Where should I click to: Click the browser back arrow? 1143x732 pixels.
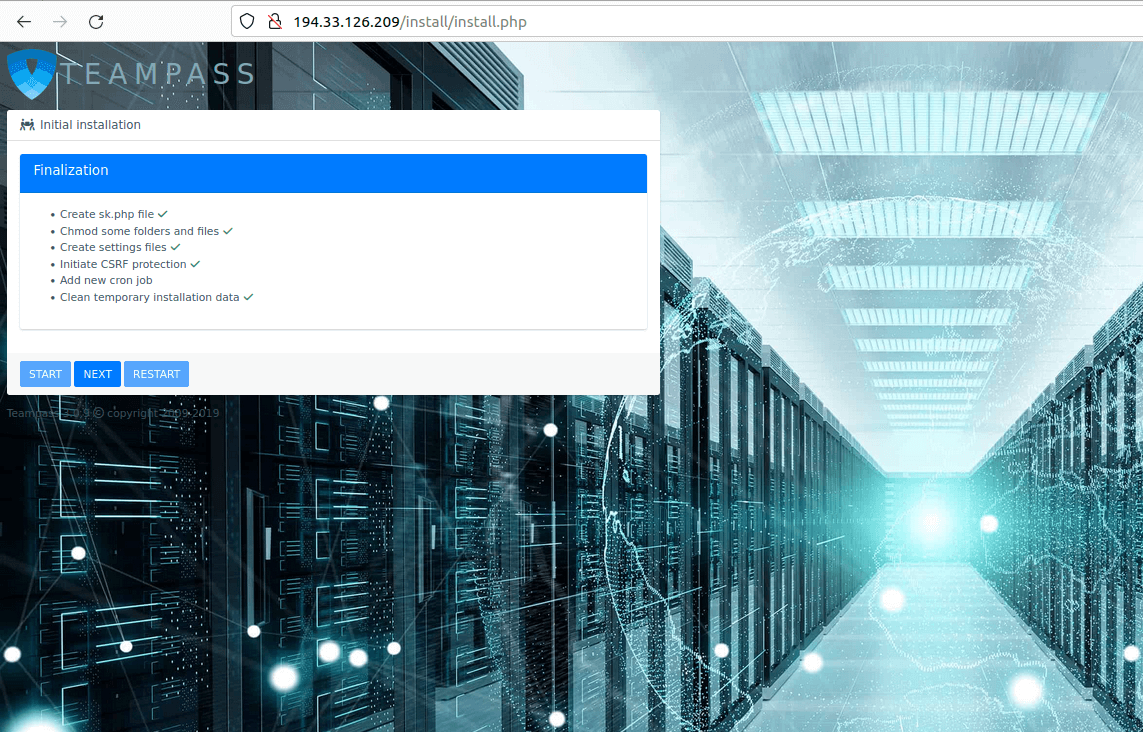point(24,22)
